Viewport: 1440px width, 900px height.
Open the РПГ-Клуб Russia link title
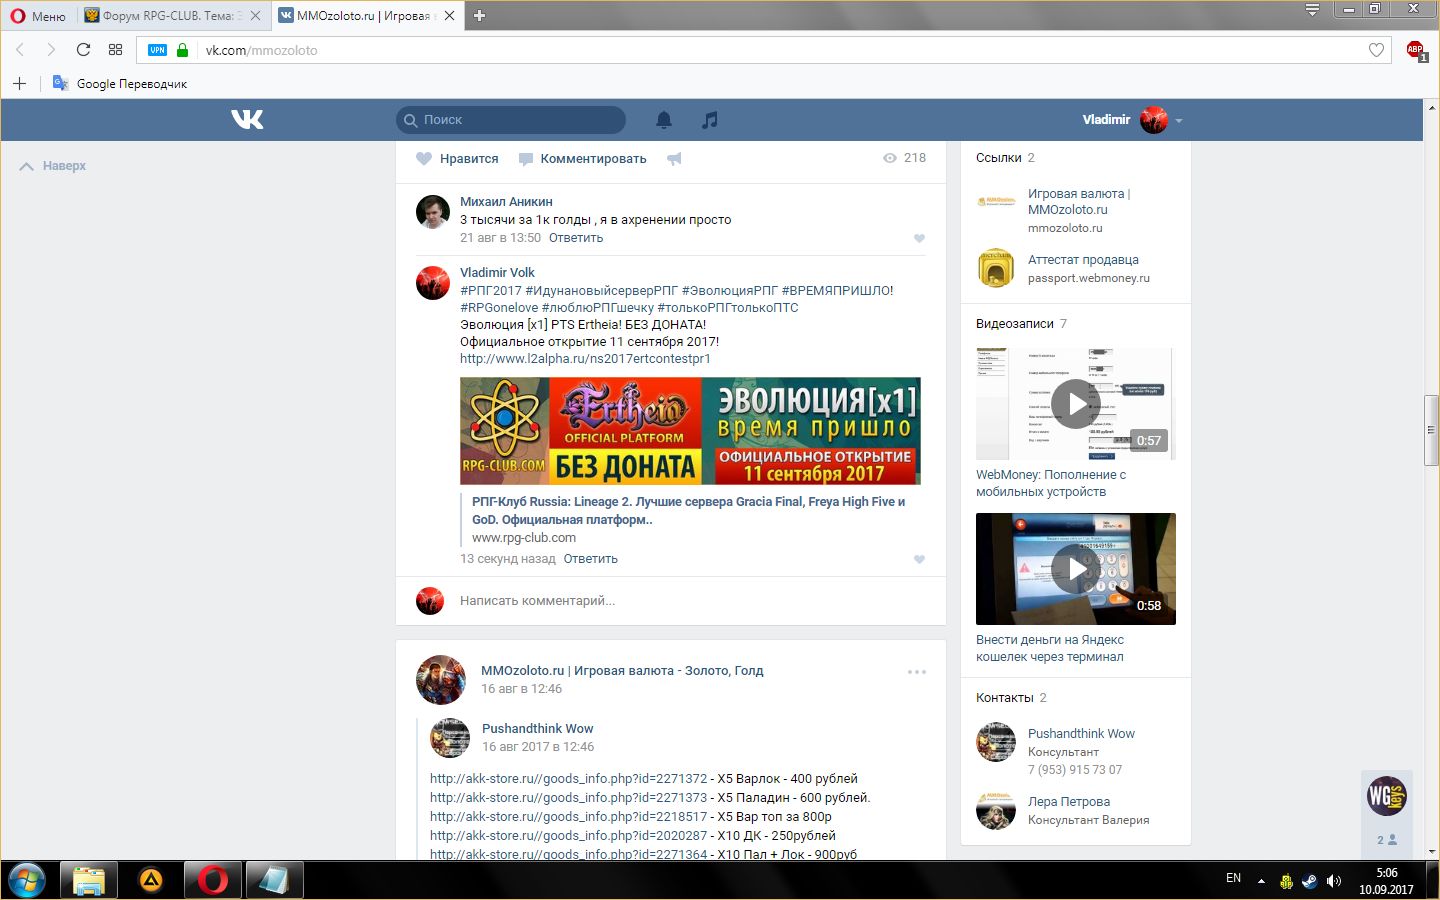pos(688,510)
